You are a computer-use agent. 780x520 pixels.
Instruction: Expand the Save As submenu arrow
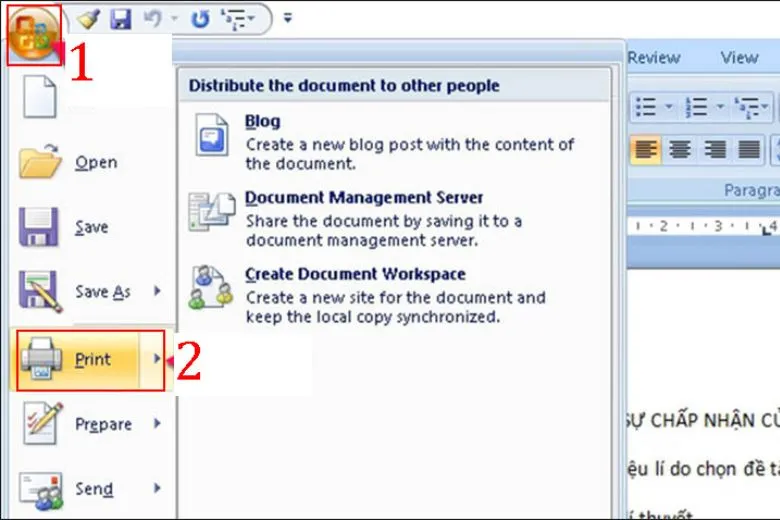click(x=157, y=292)
